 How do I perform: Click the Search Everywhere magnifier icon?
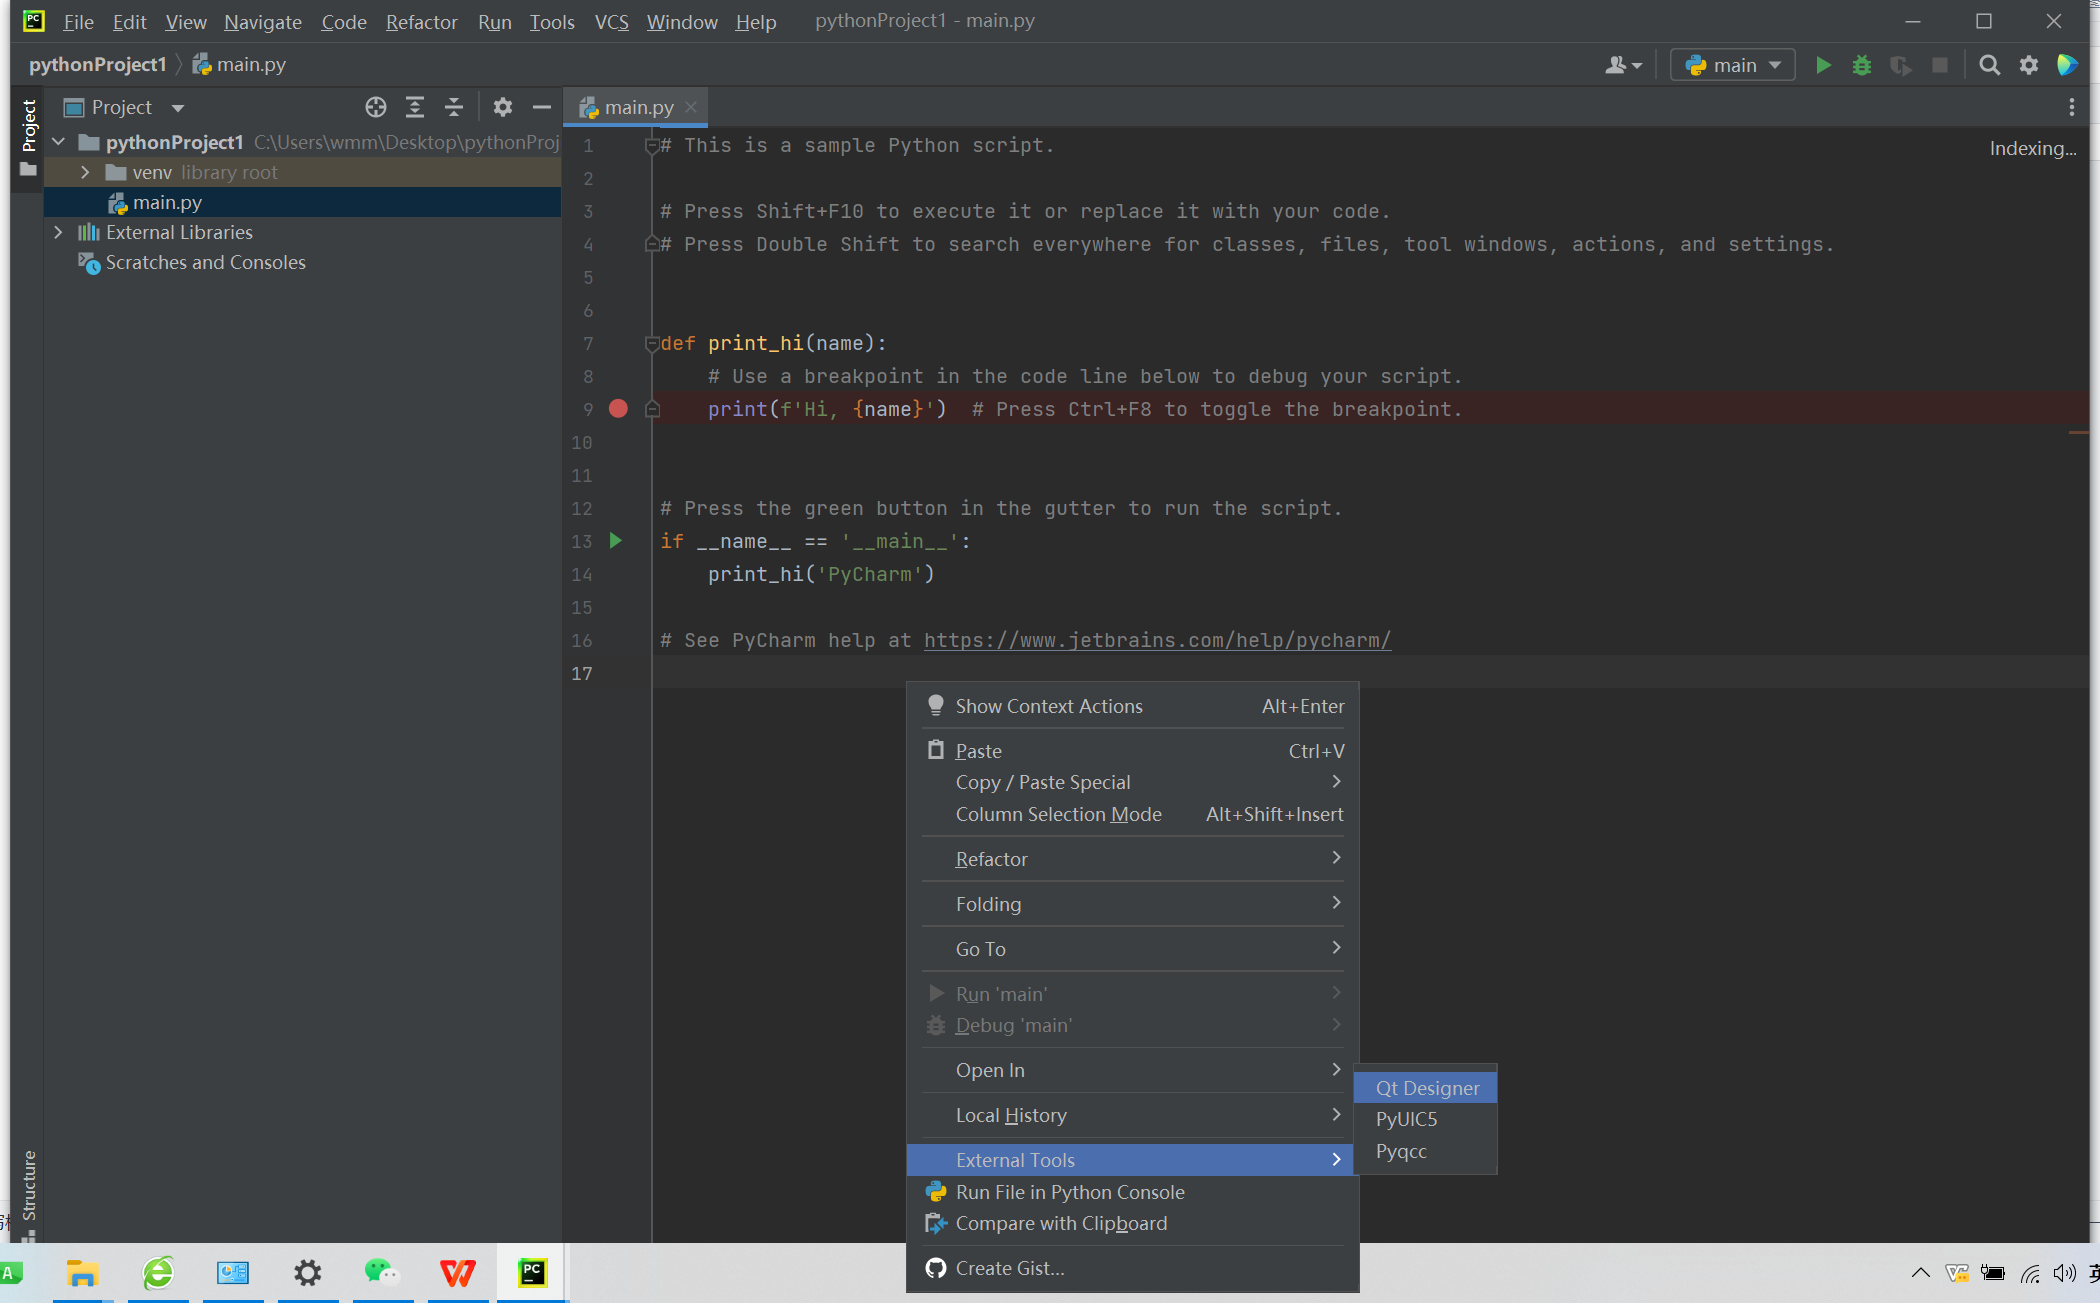1989,65
